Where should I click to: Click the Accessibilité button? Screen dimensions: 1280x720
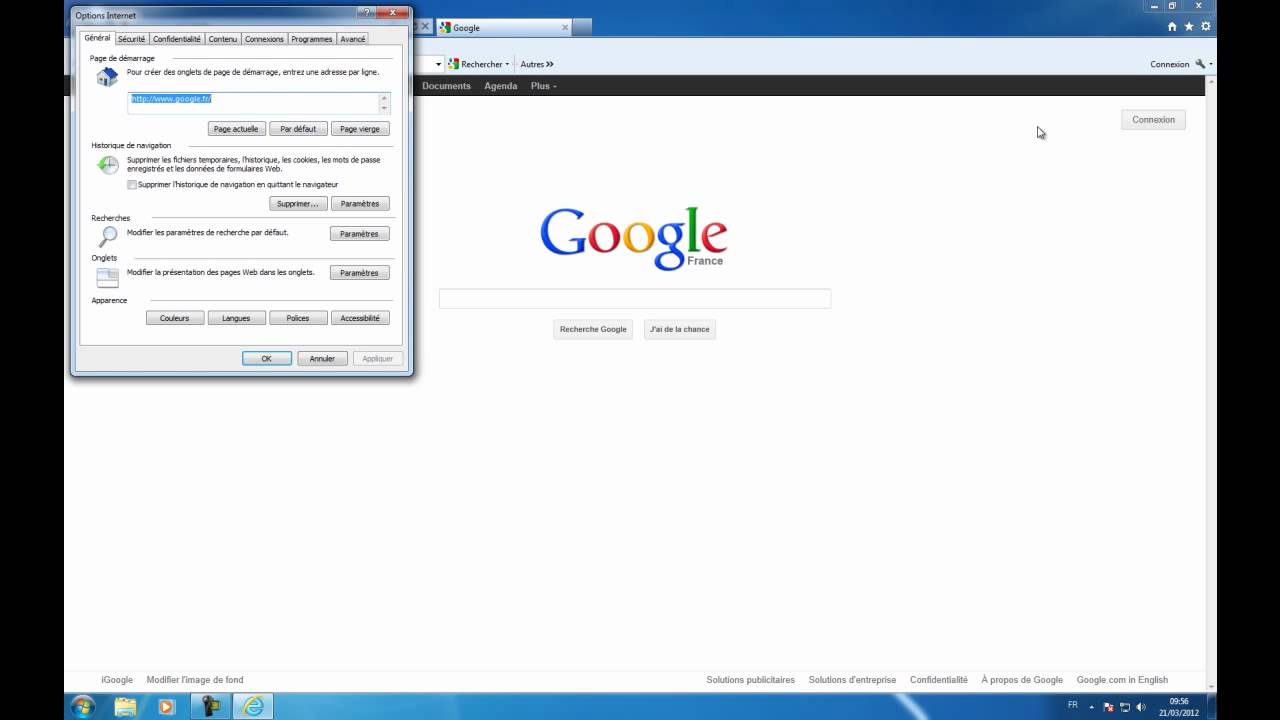coord(360,318)
